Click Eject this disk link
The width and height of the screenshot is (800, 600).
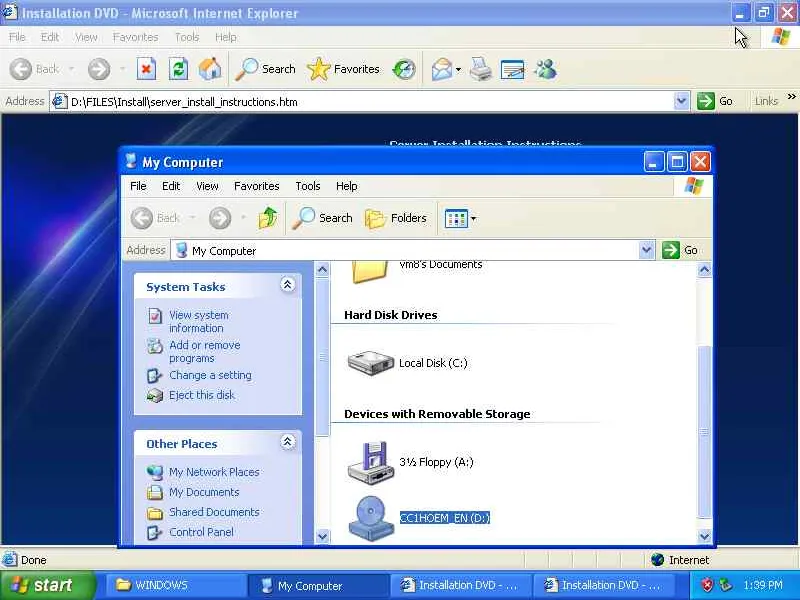[x=202, y=395]
